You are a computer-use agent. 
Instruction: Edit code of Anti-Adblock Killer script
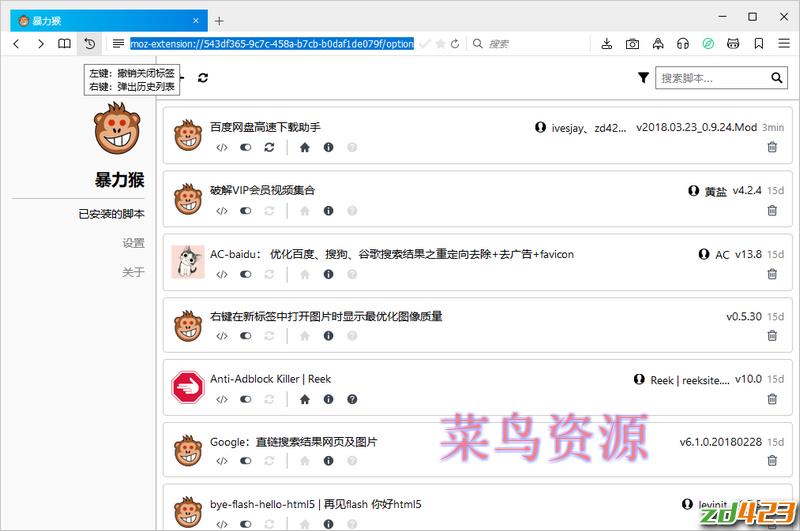pos(222,399)
